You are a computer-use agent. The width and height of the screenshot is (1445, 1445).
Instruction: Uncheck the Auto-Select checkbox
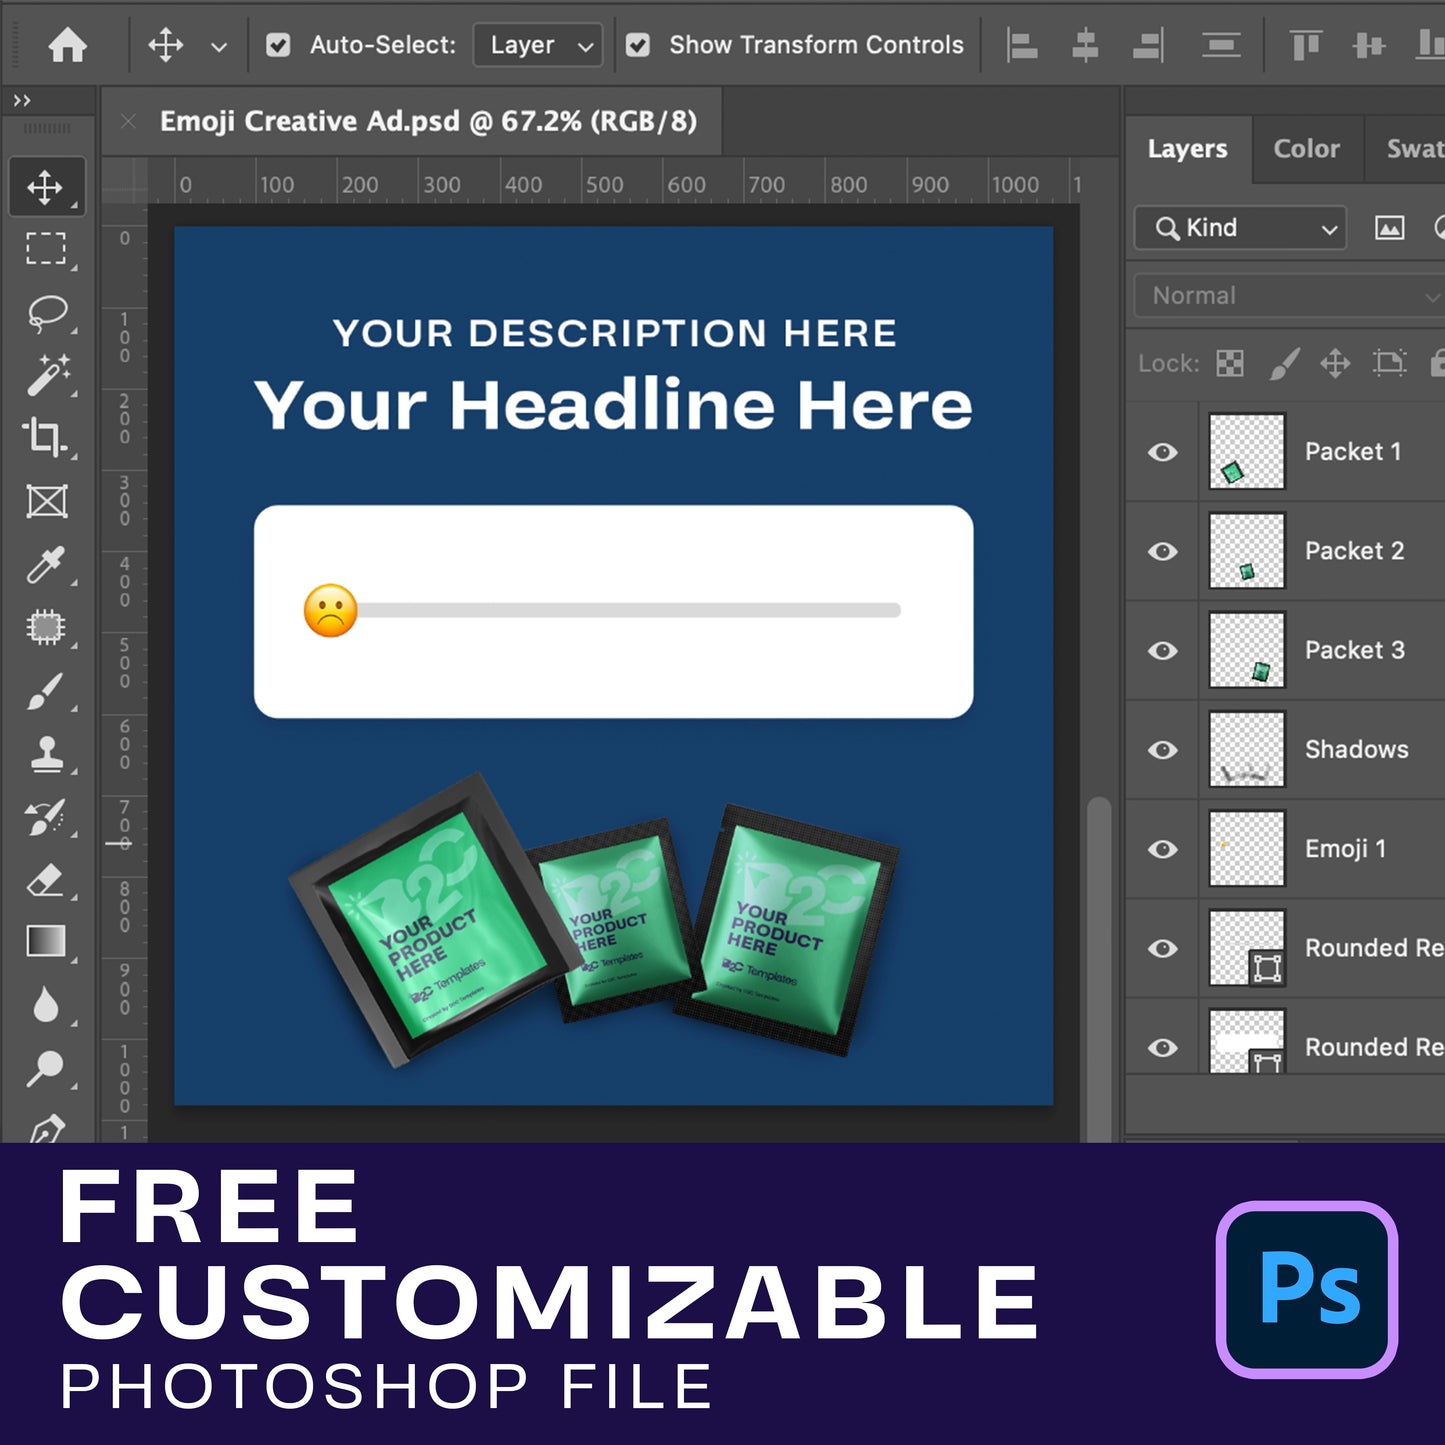(278, 45)
